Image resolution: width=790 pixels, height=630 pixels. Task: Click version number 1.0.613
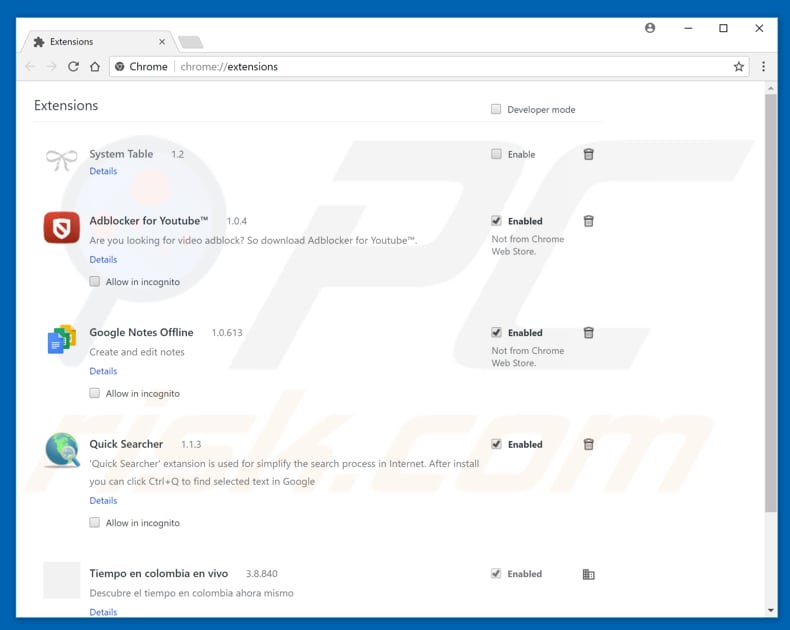227,333
